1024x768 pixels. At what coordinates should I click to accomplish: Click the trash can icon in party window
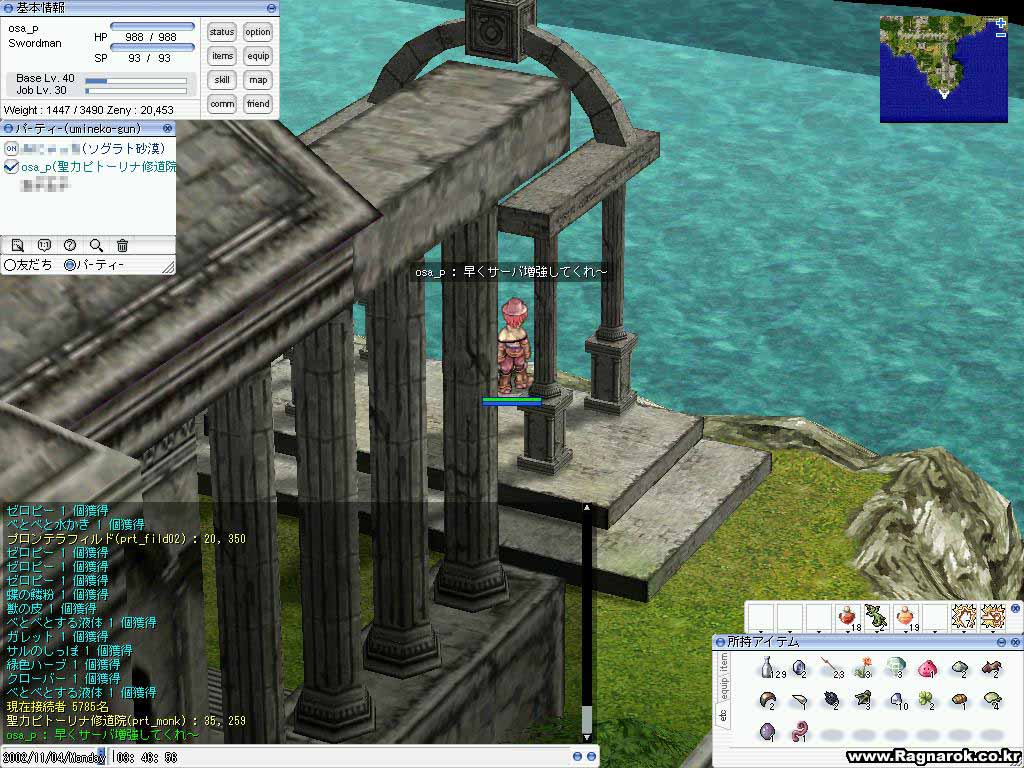[122, 246]
